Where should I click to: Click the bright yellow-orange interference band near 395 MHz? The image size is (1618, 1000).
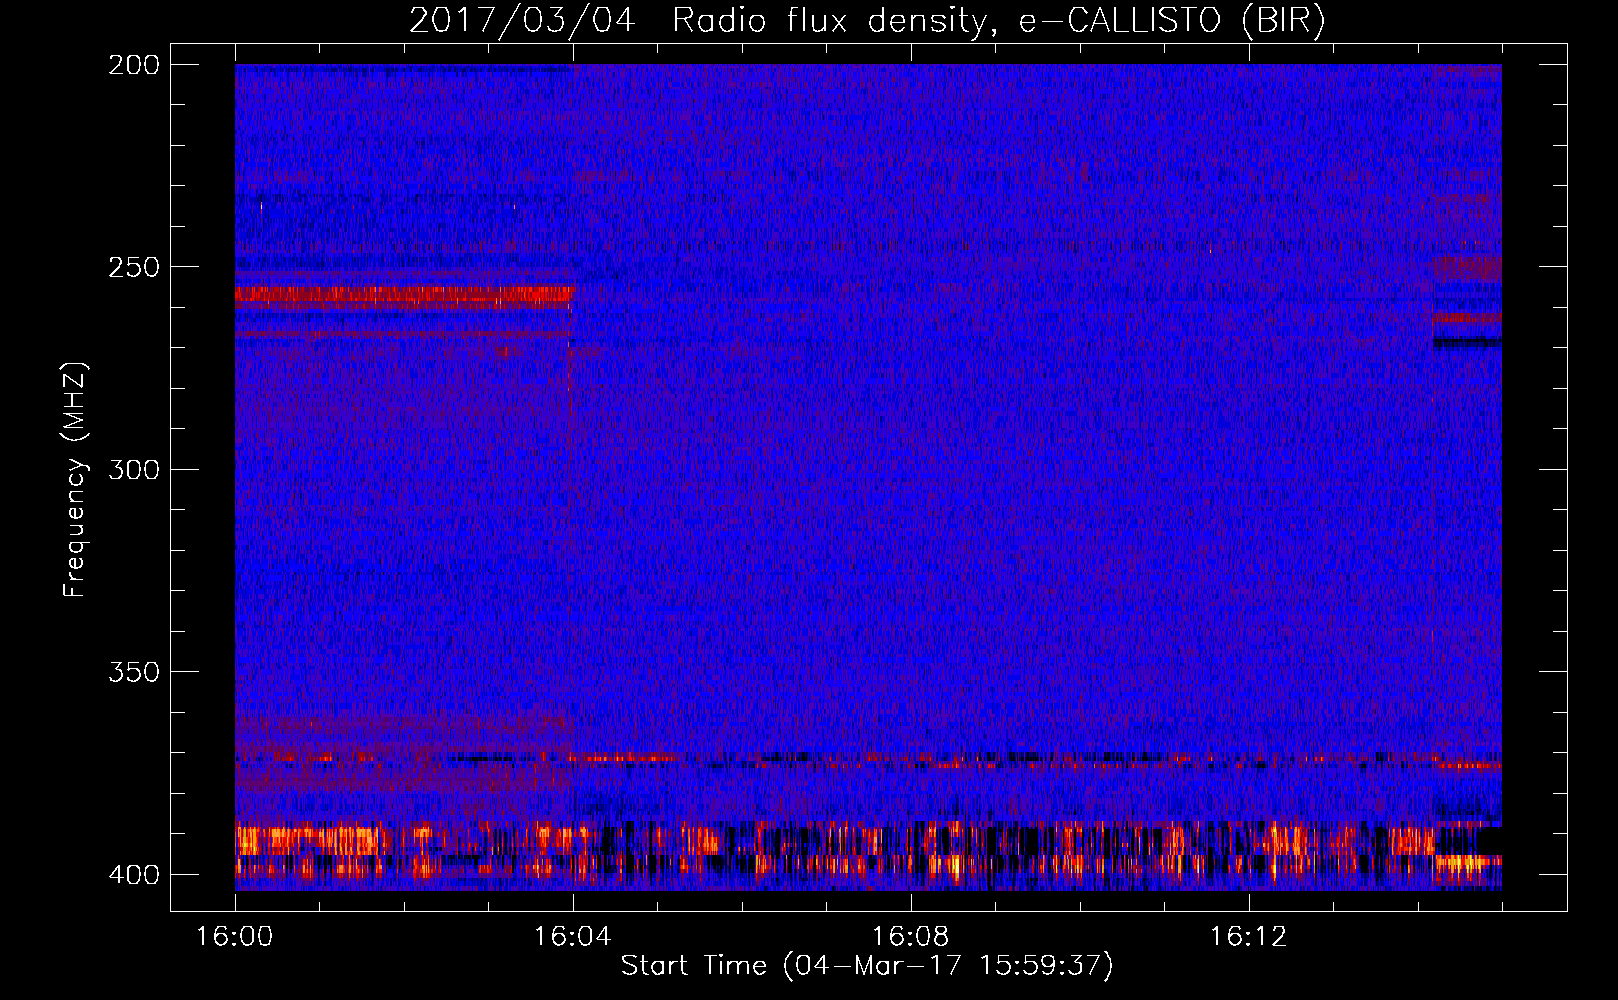point(868,853)
